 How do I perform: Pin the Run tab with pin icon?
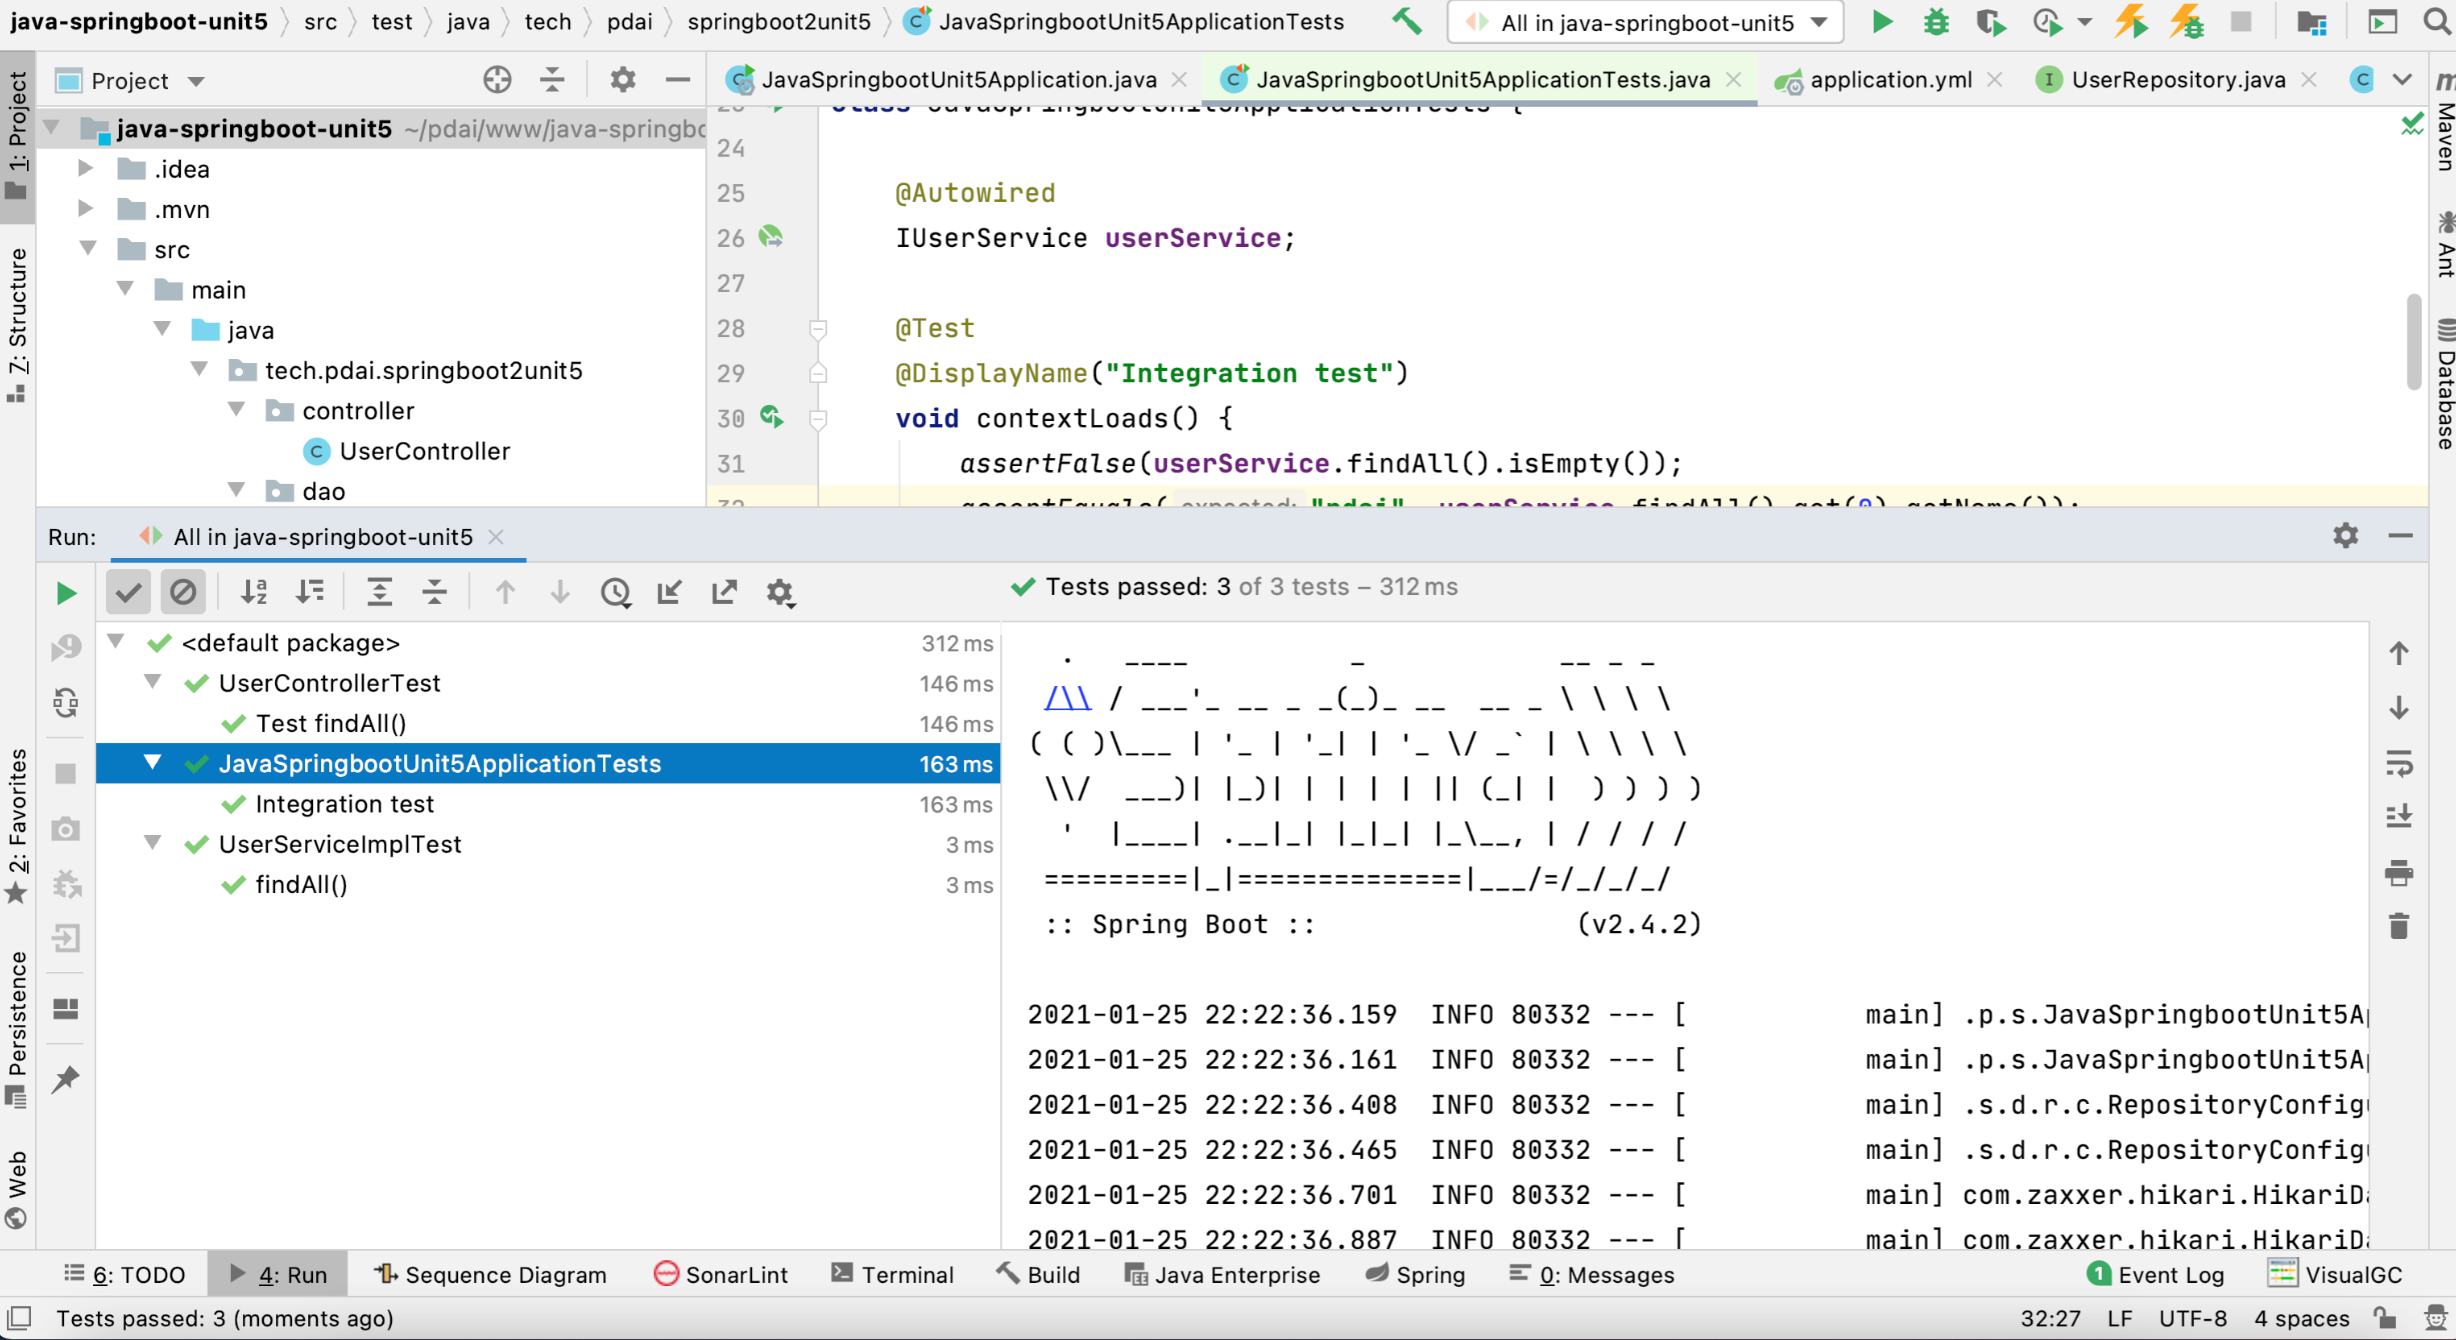tap(66, 1079)
